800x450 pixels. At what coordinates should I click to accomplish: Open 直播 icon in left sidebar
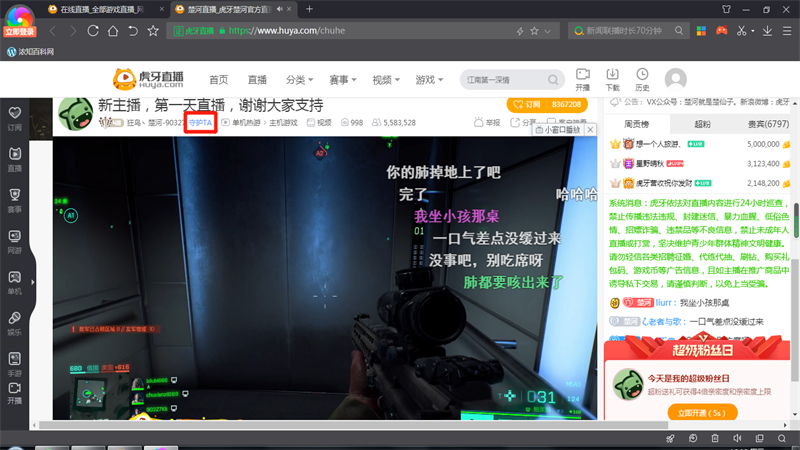click(15, 159)
